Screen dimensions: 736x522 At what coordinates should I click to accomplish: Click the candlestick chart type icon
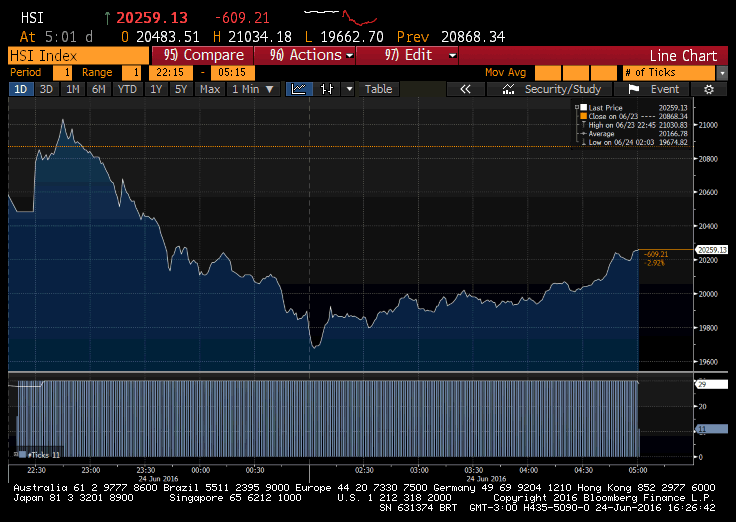[x=326, y=89]
